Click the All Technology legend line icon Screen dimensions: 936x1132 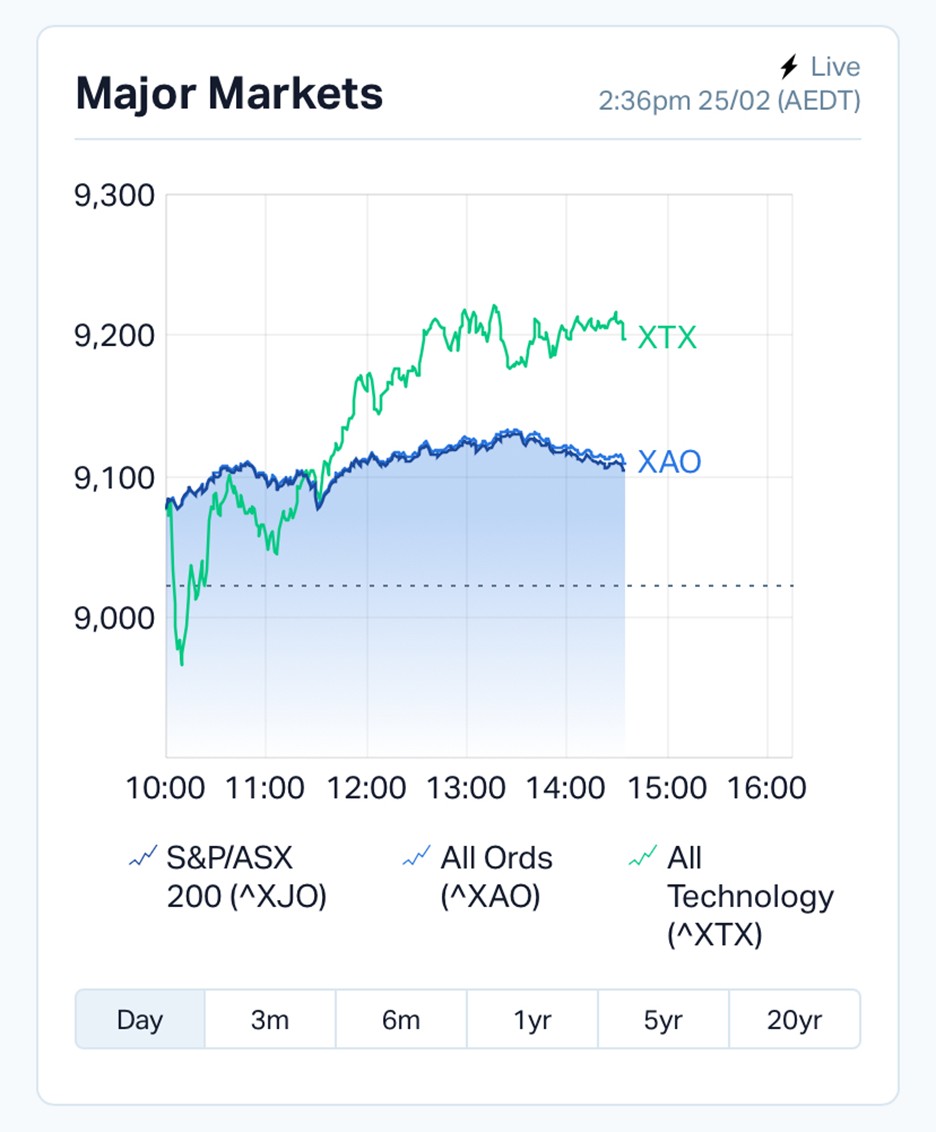(x=643, y=857)
